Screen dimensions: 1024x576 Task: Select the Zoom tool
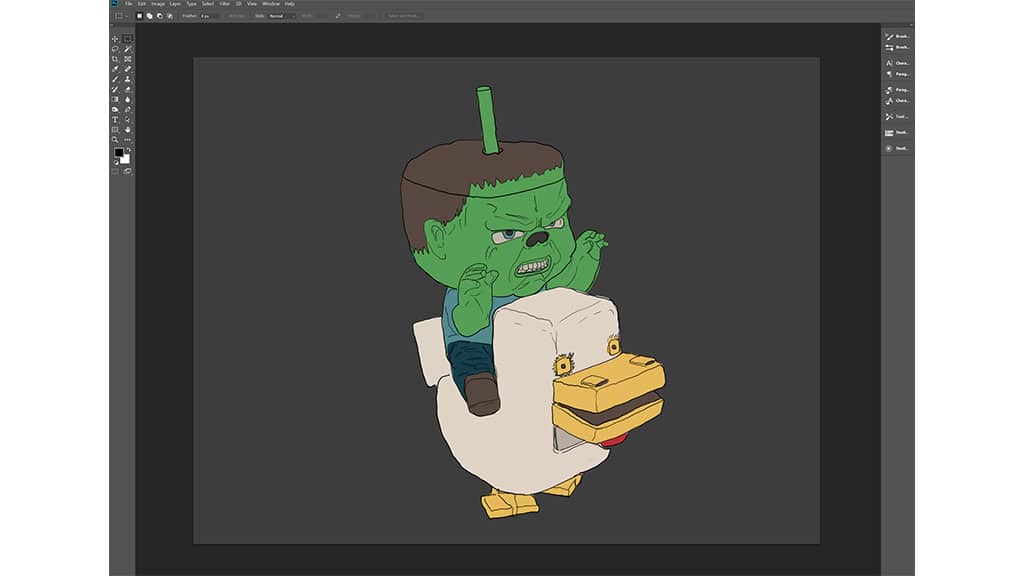coord(115,139)
